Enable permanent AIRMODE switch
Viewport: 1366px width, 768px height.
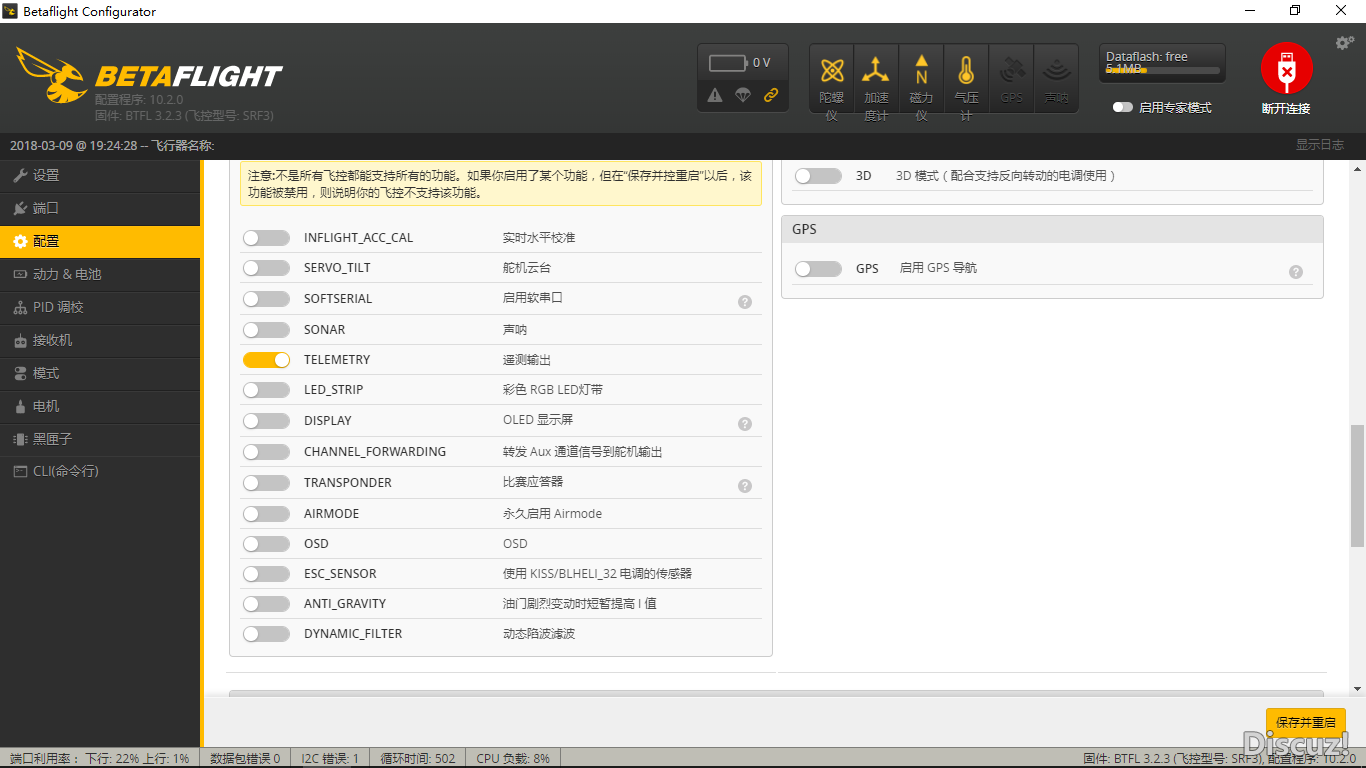point(266,514)
